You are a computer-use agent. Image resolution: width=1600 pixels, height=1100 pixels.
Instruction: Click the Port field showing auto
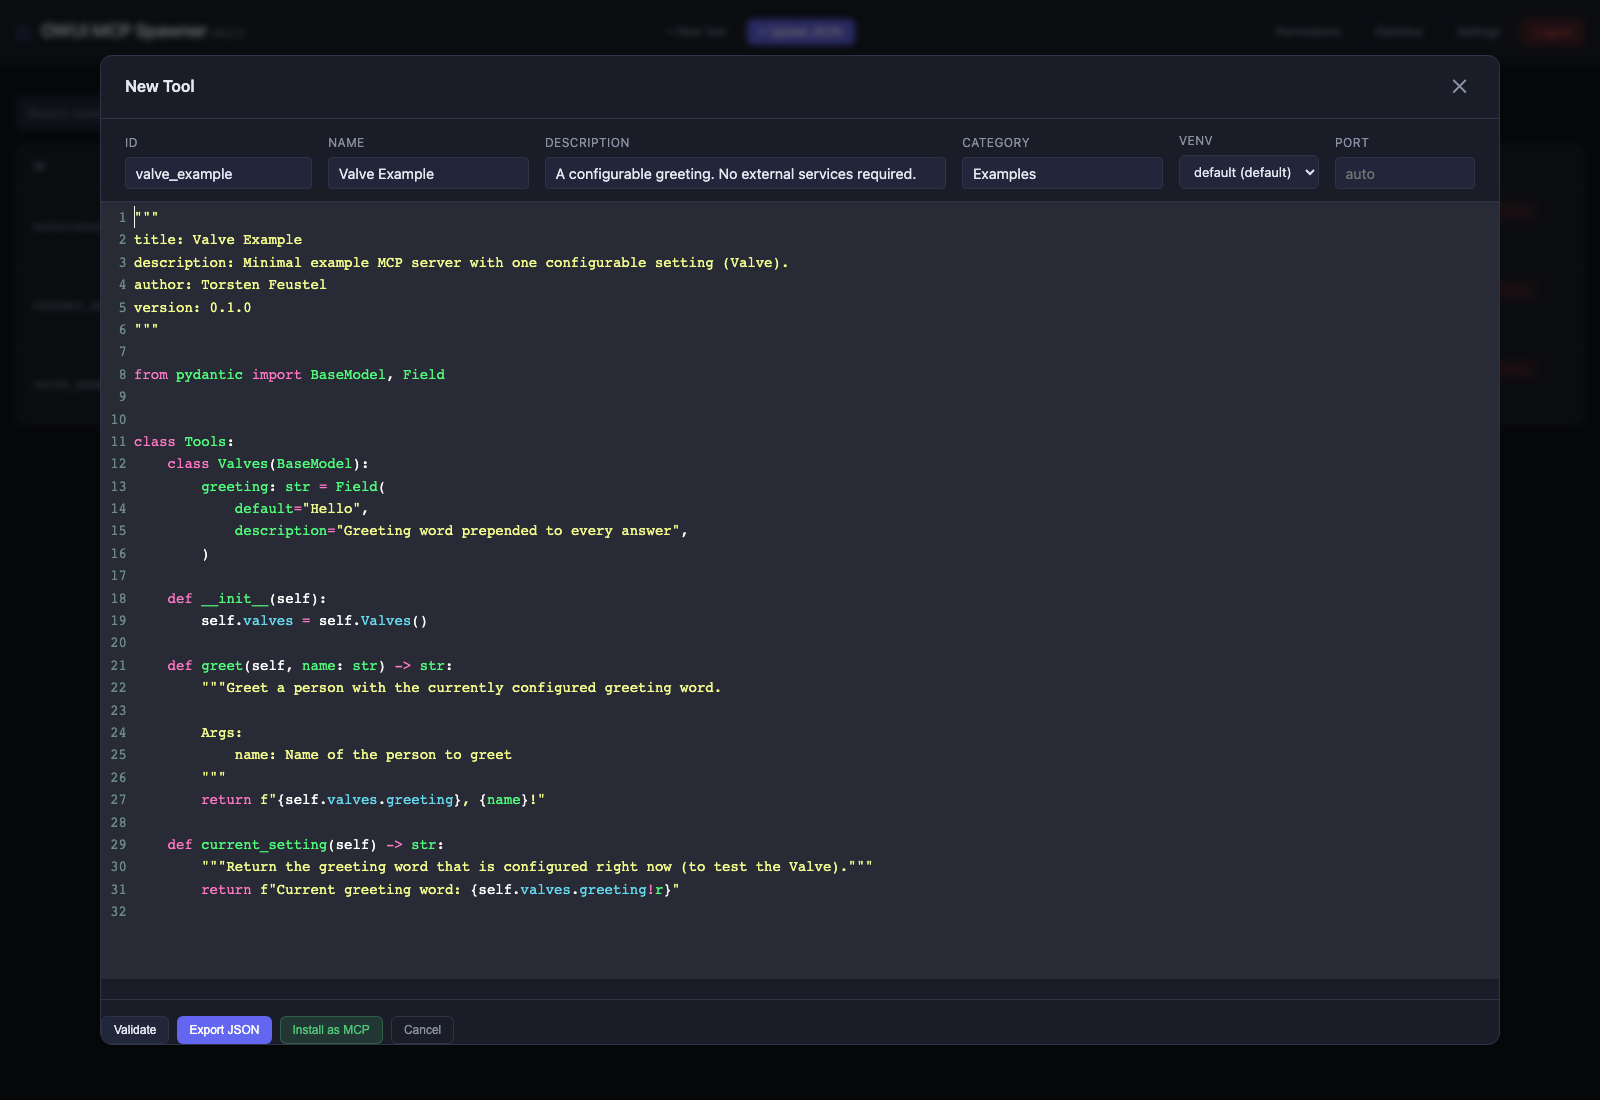[x=1405, y=173]
